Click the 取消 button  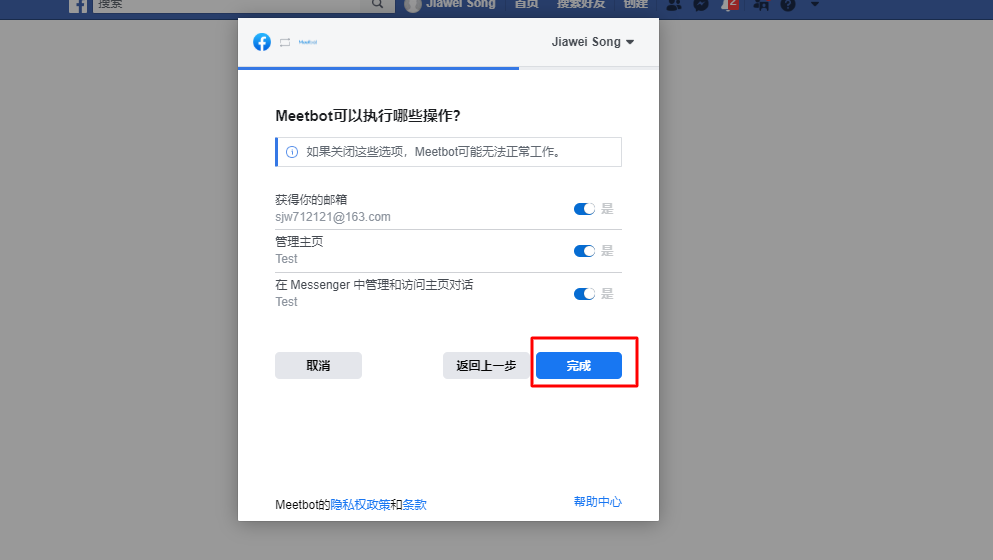[x=319, y=366]
